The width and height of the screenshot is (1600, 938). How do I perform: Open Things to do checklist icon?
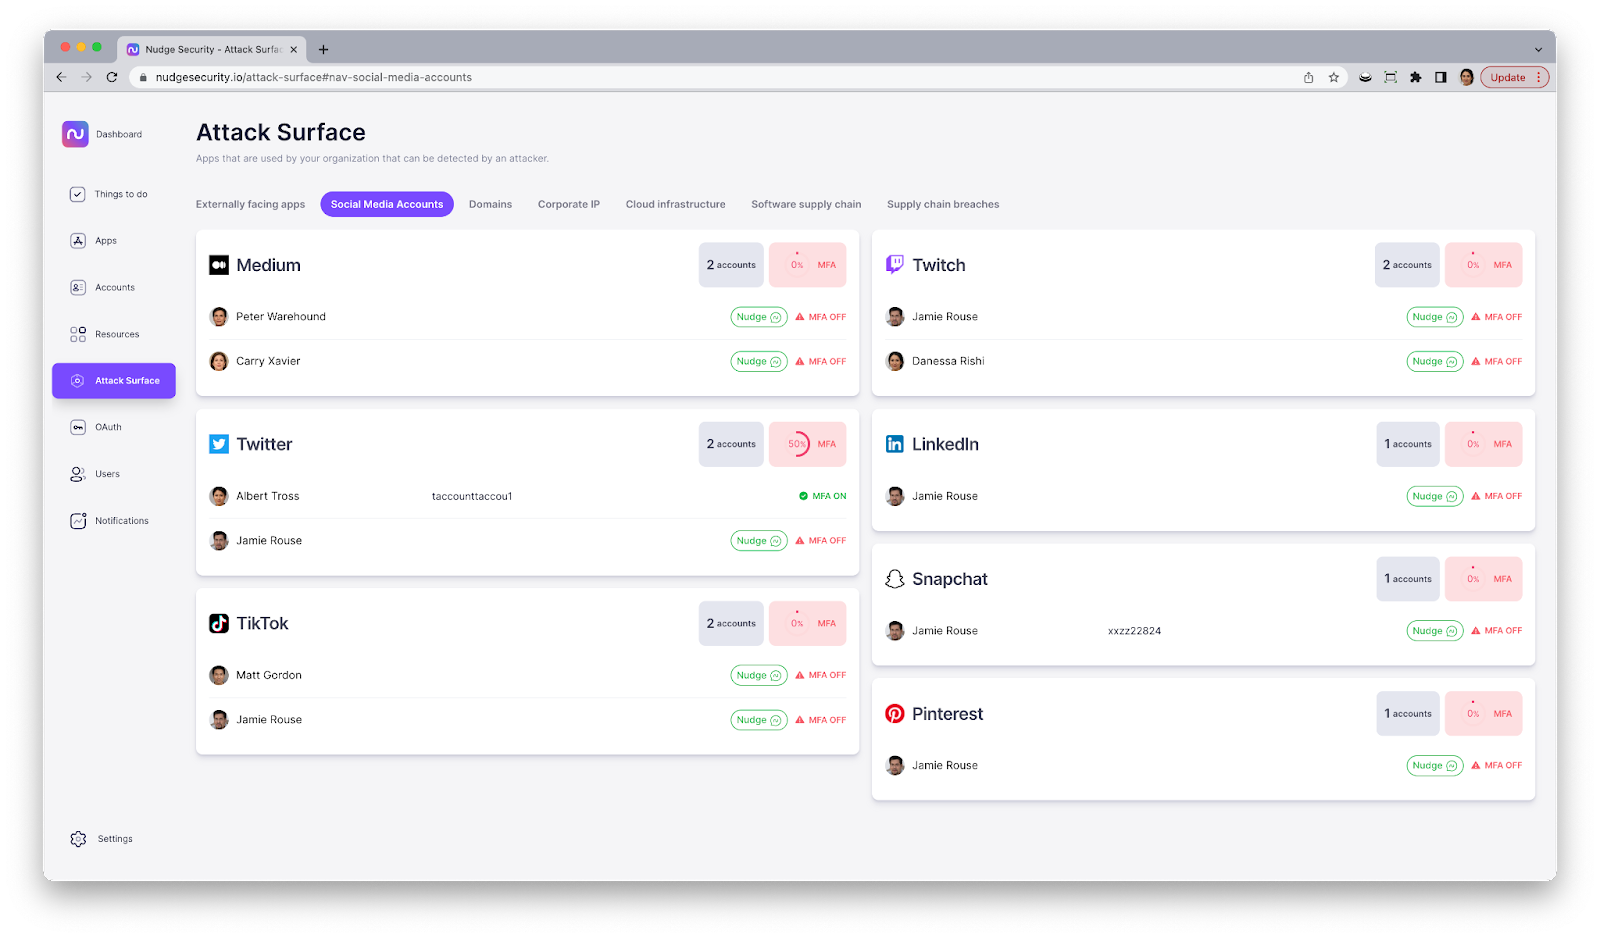[77, 194]
